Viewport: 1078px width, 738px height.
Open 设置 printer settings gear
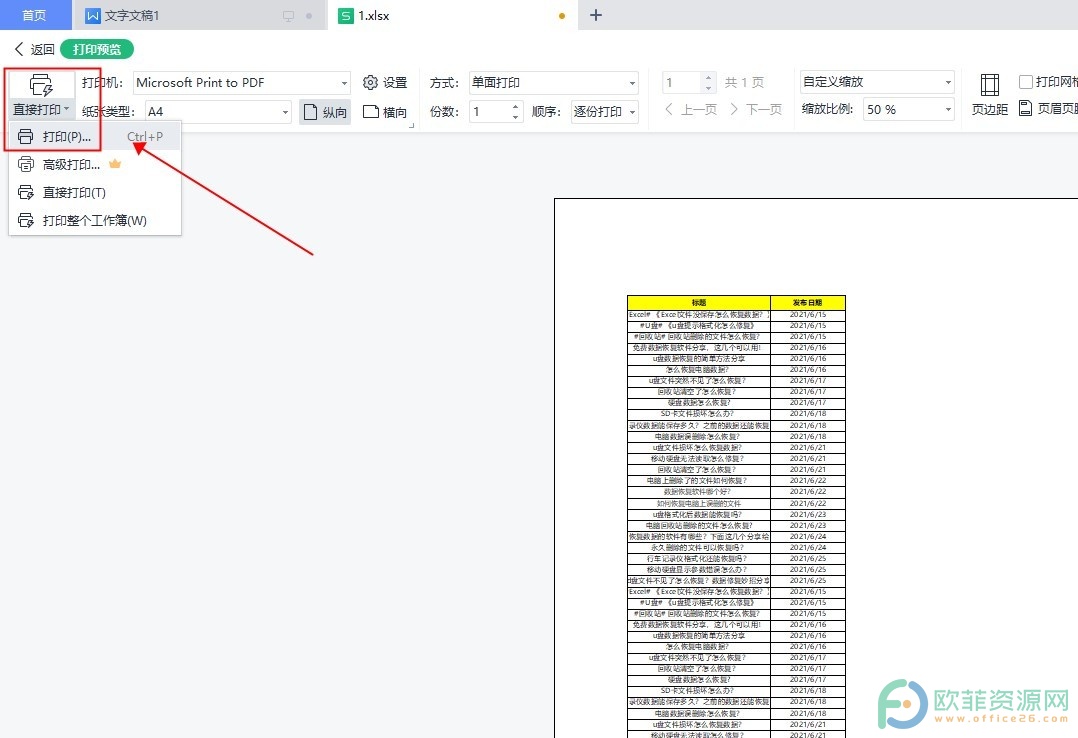385,83
